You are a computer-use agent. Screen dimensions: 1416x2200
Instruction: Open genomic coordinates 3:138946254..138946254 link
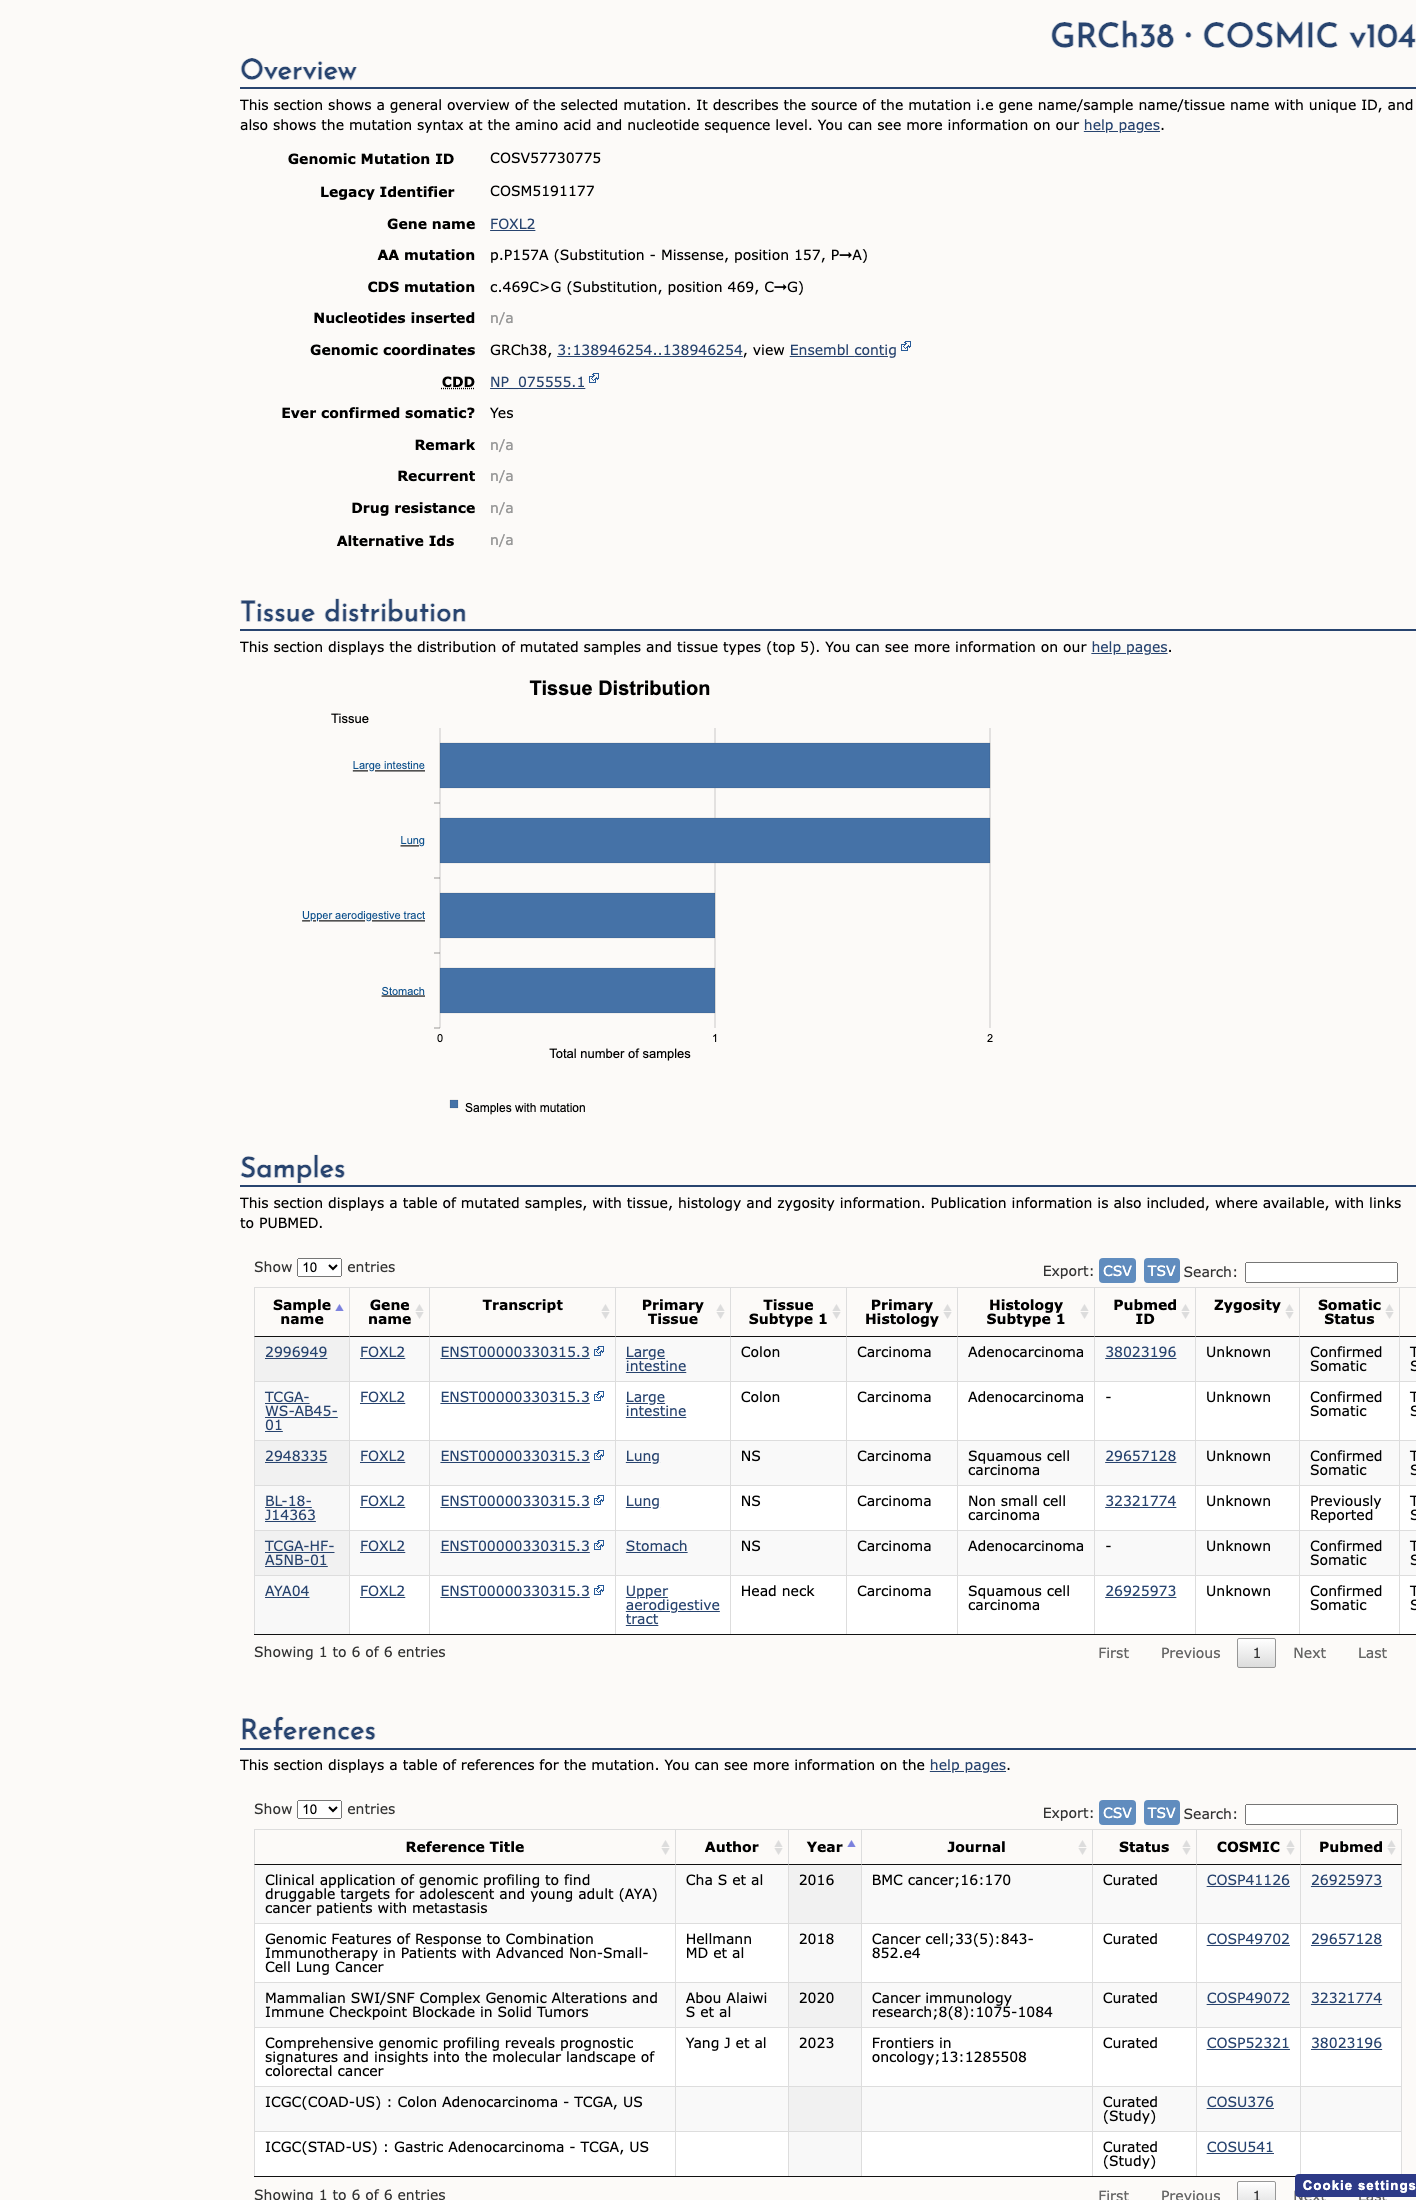coord(650,350)
